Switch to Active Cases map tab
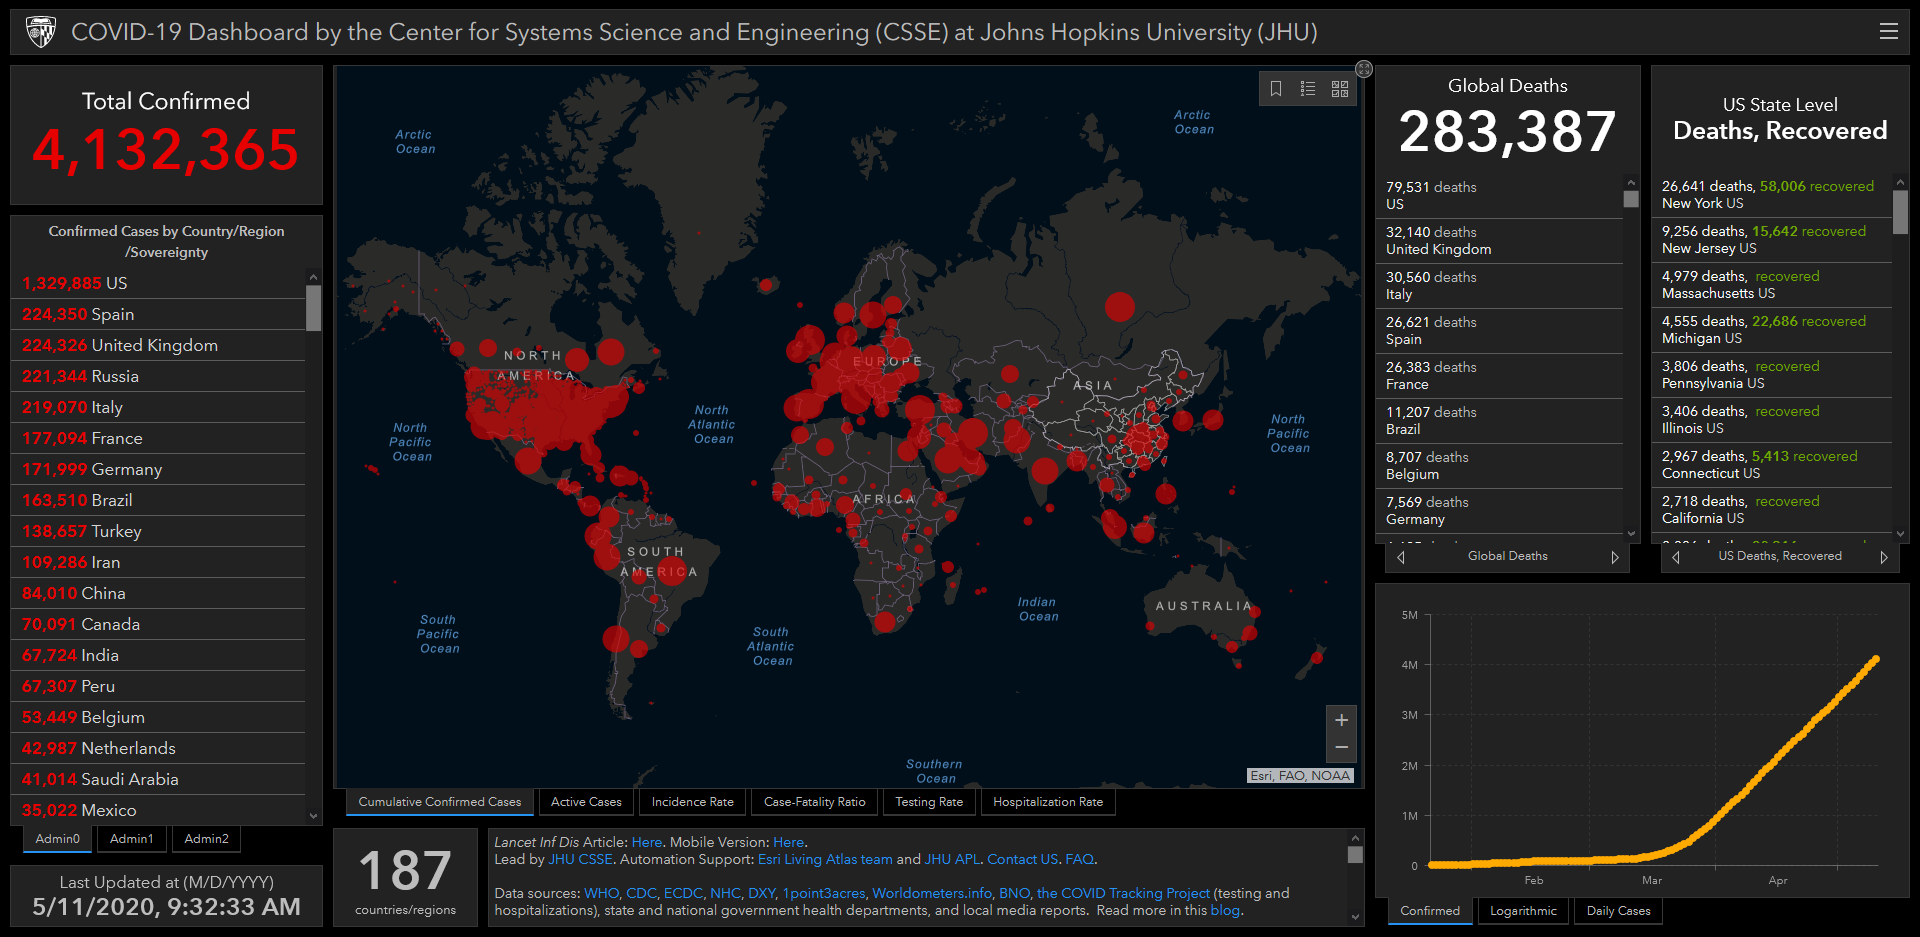The image size is (1920, 937). [586, 802]
